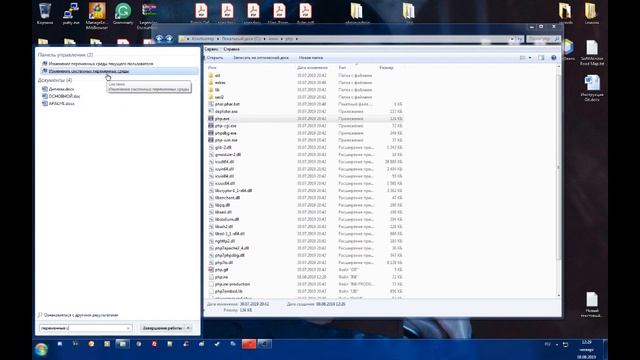The width and height of the screenshot is (640, 360).
Task: Open the ManageEngine MibBrowser desktop icon
Action: click(x=97, y=16)
